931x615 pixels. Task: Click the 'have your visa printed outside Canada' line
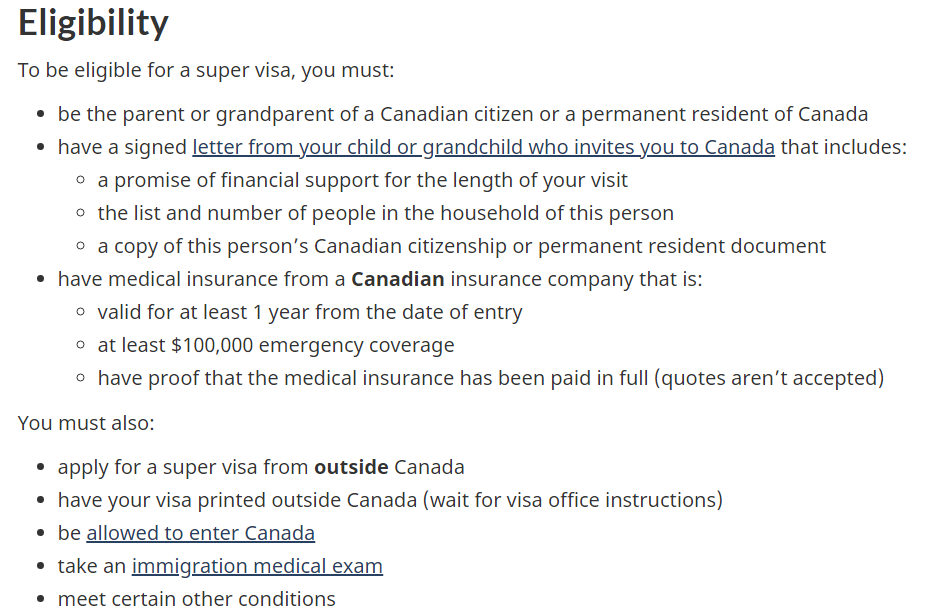pos(390,500)
